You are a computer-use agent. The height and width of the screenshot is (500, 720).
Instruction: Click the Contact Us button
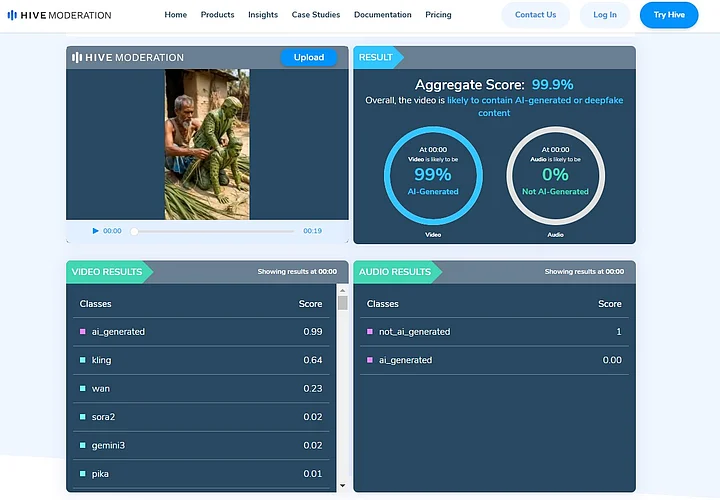[x=535, y=15]
